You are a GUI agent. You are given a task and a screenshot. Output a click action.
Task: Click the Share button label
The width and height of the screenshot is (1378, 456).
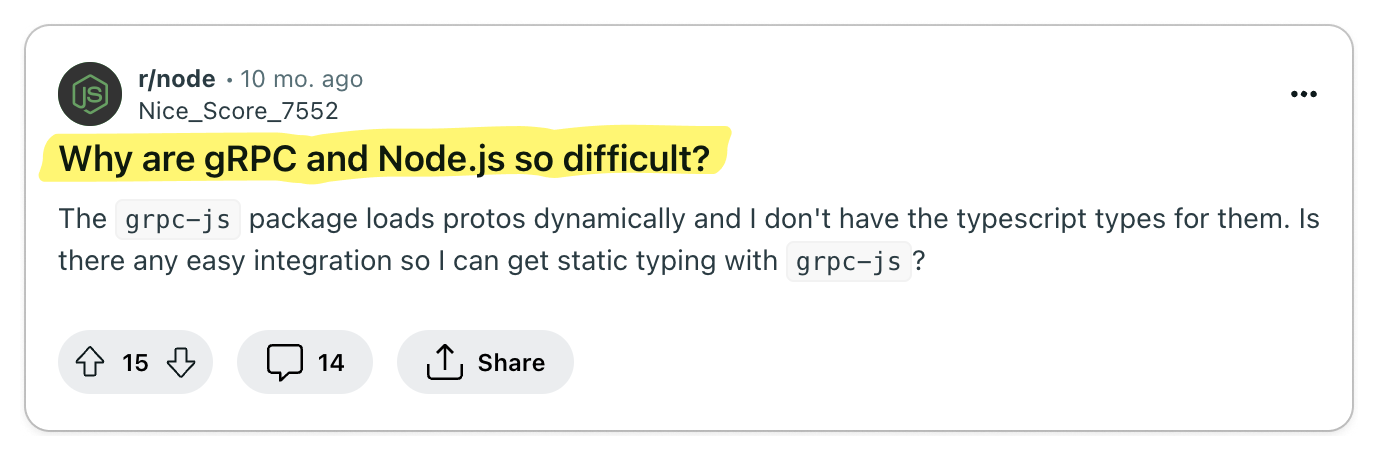tap(511, 362)
